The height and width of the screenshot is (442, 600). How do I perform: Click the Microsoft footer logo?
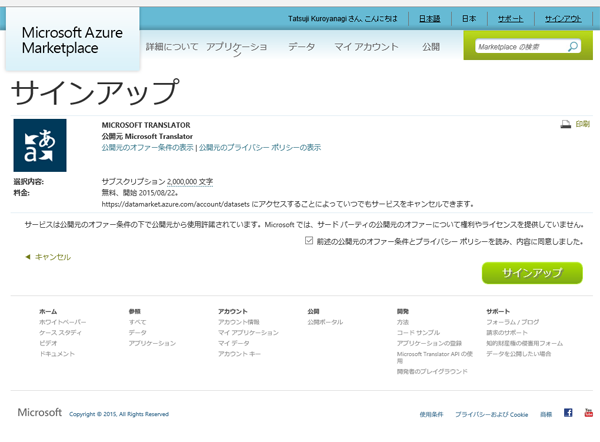click(39, 412)
